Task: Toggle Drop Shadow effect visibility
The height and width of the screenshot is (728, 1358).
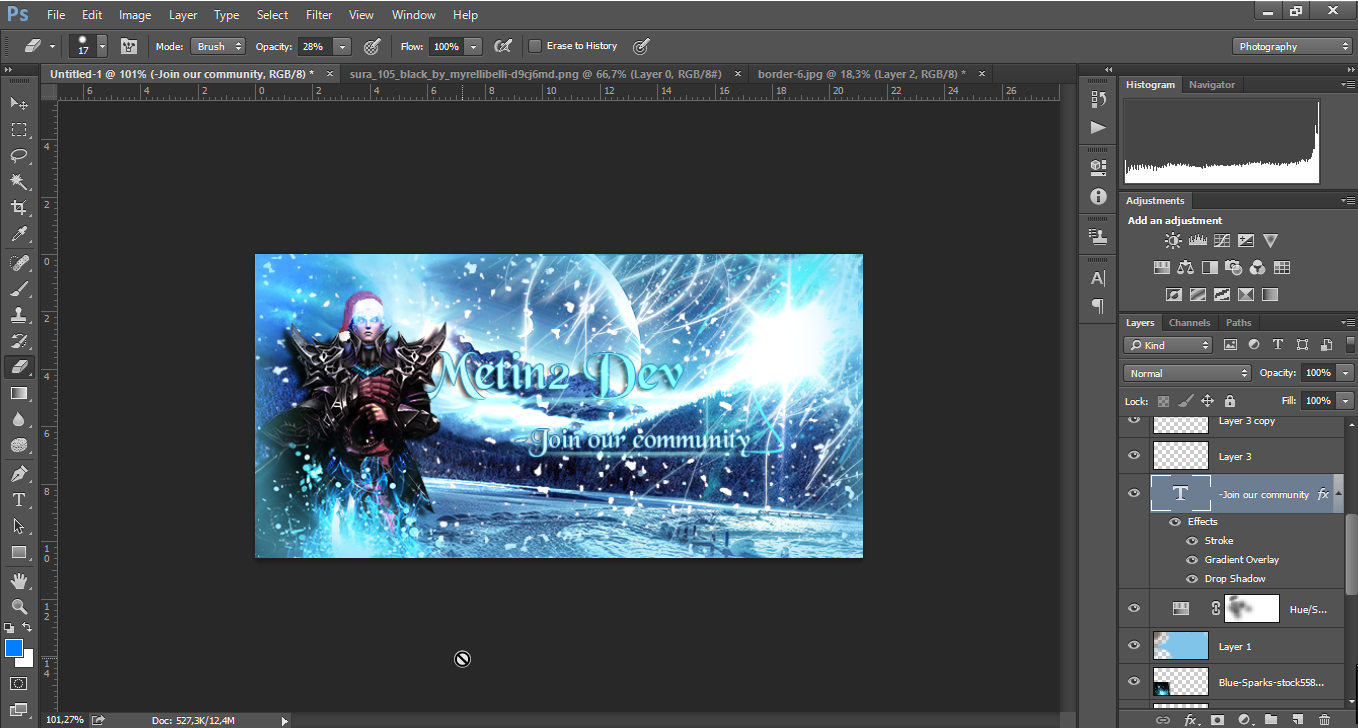Action: point(1192,579)
